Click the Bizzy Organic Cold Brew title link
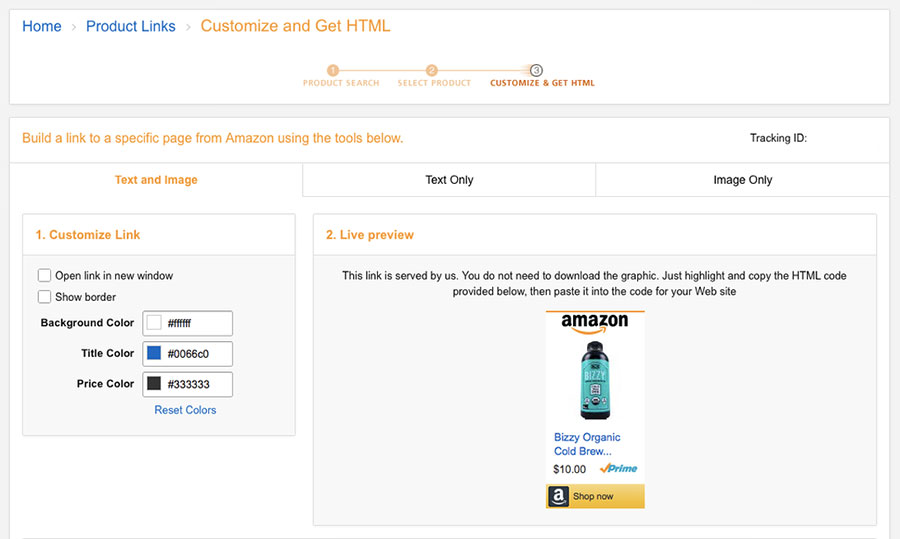 (587, 444)
